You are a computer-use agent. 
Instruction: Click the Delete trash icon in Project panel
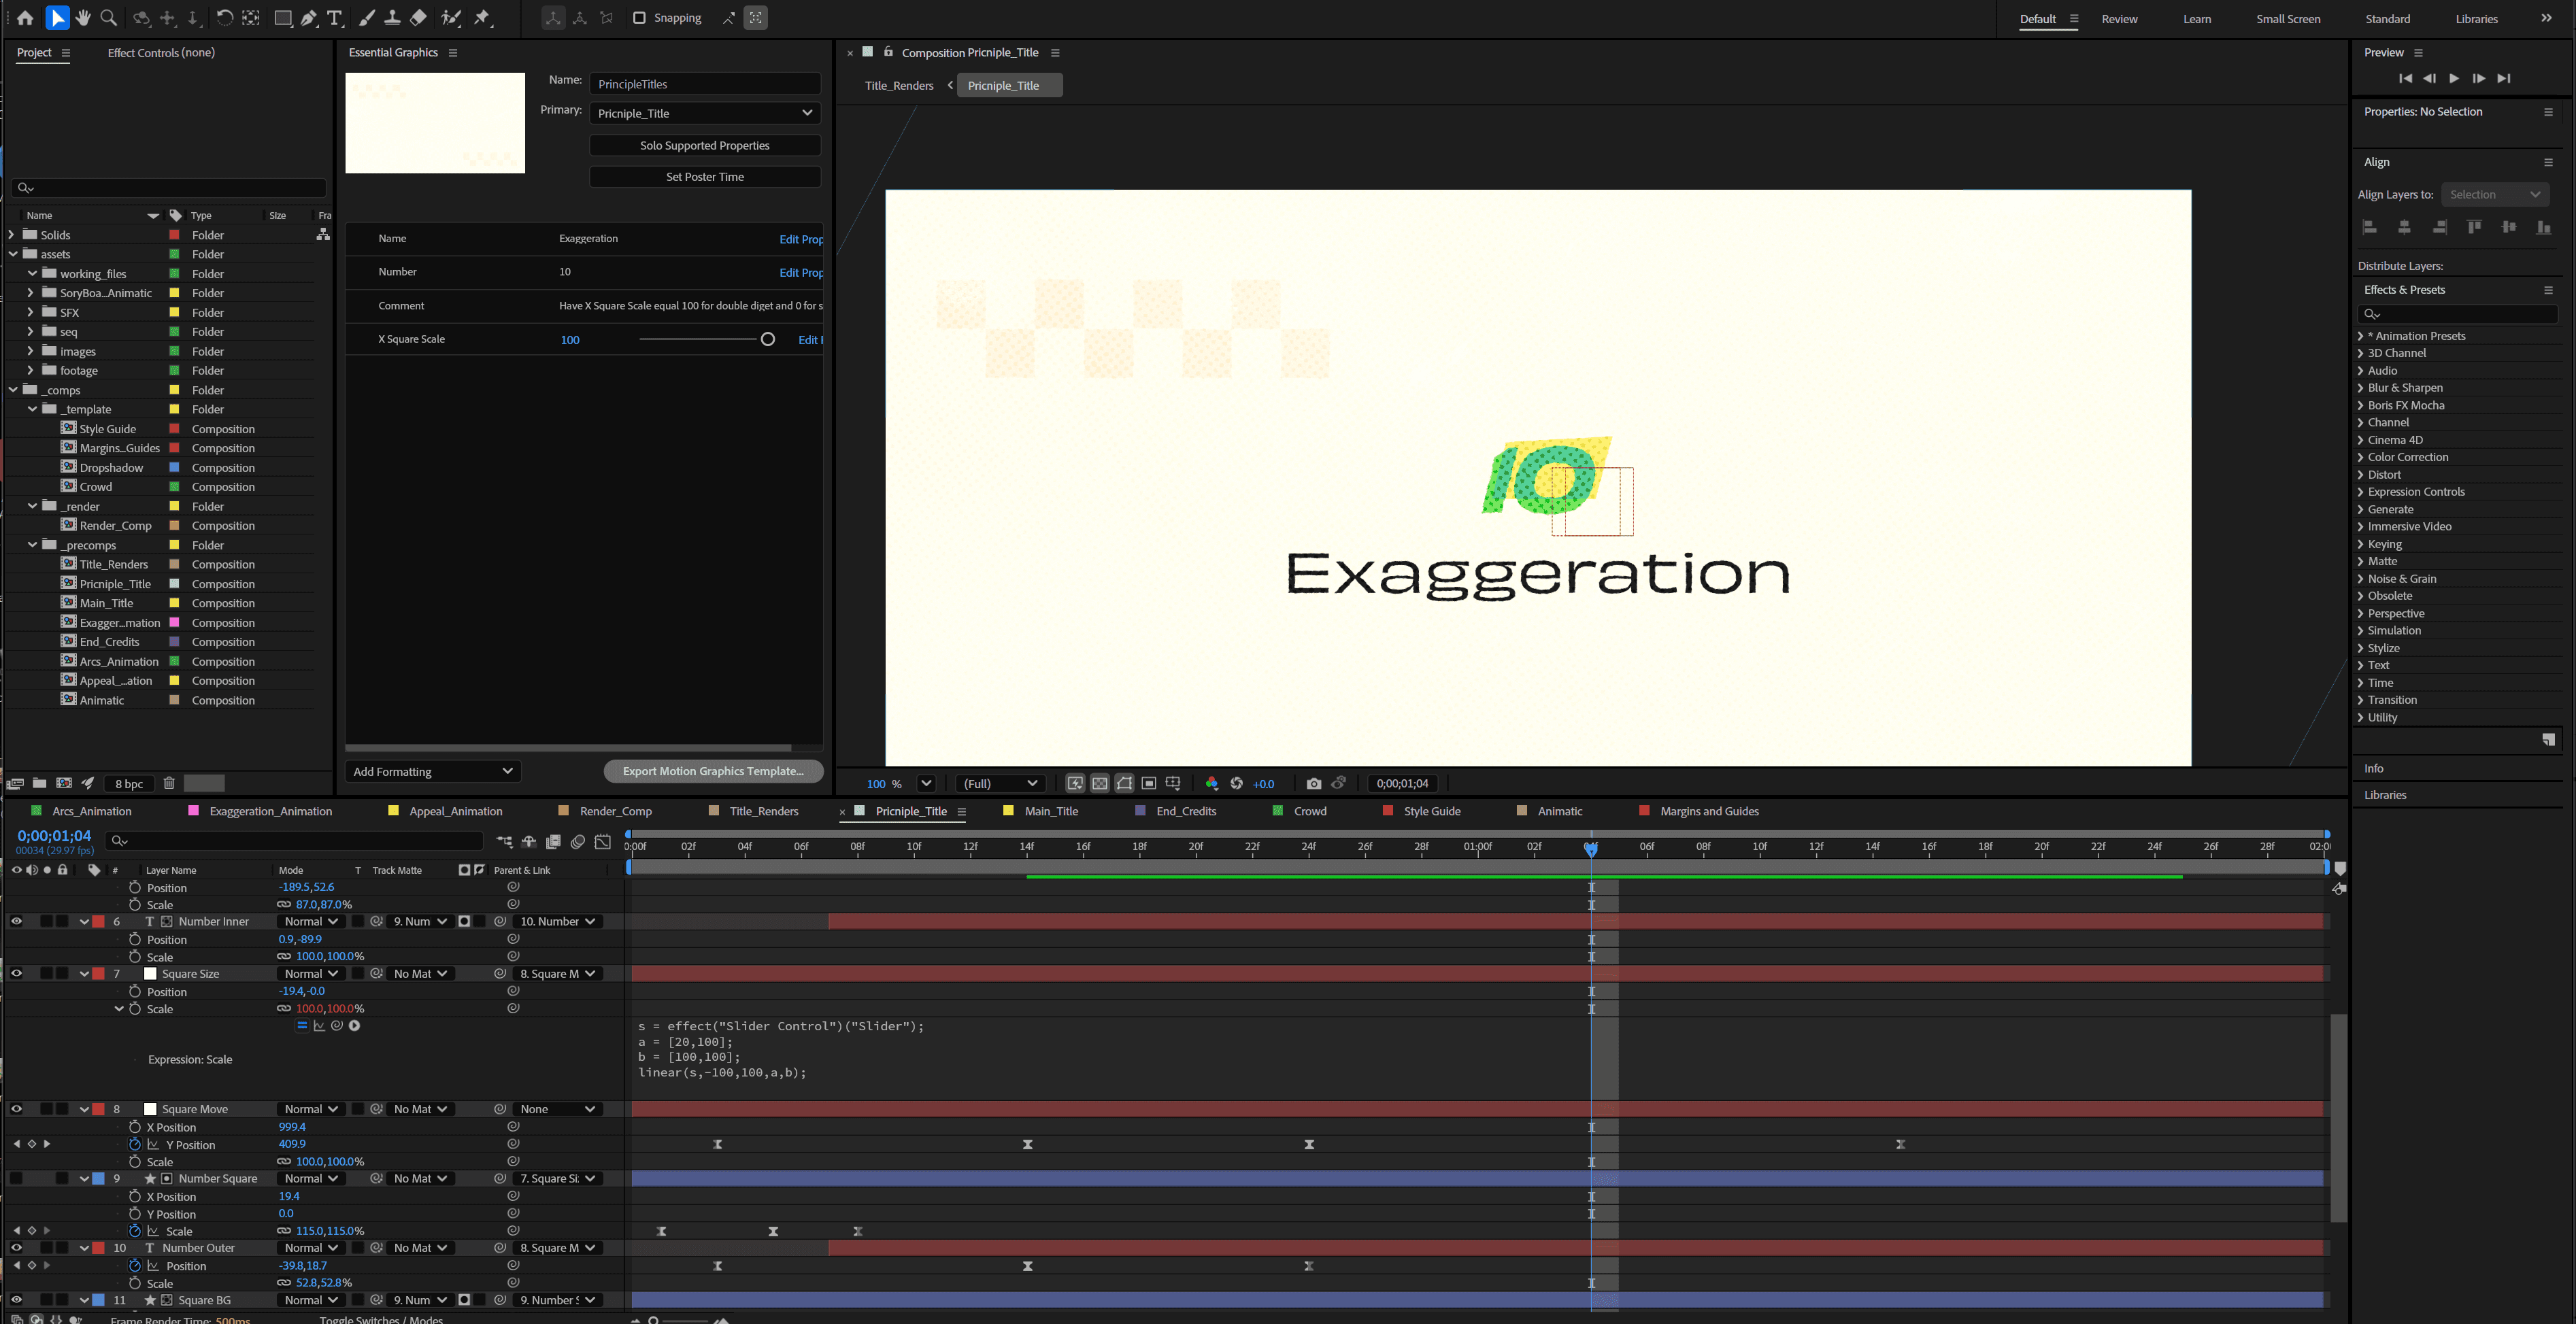tap(169, 784)
